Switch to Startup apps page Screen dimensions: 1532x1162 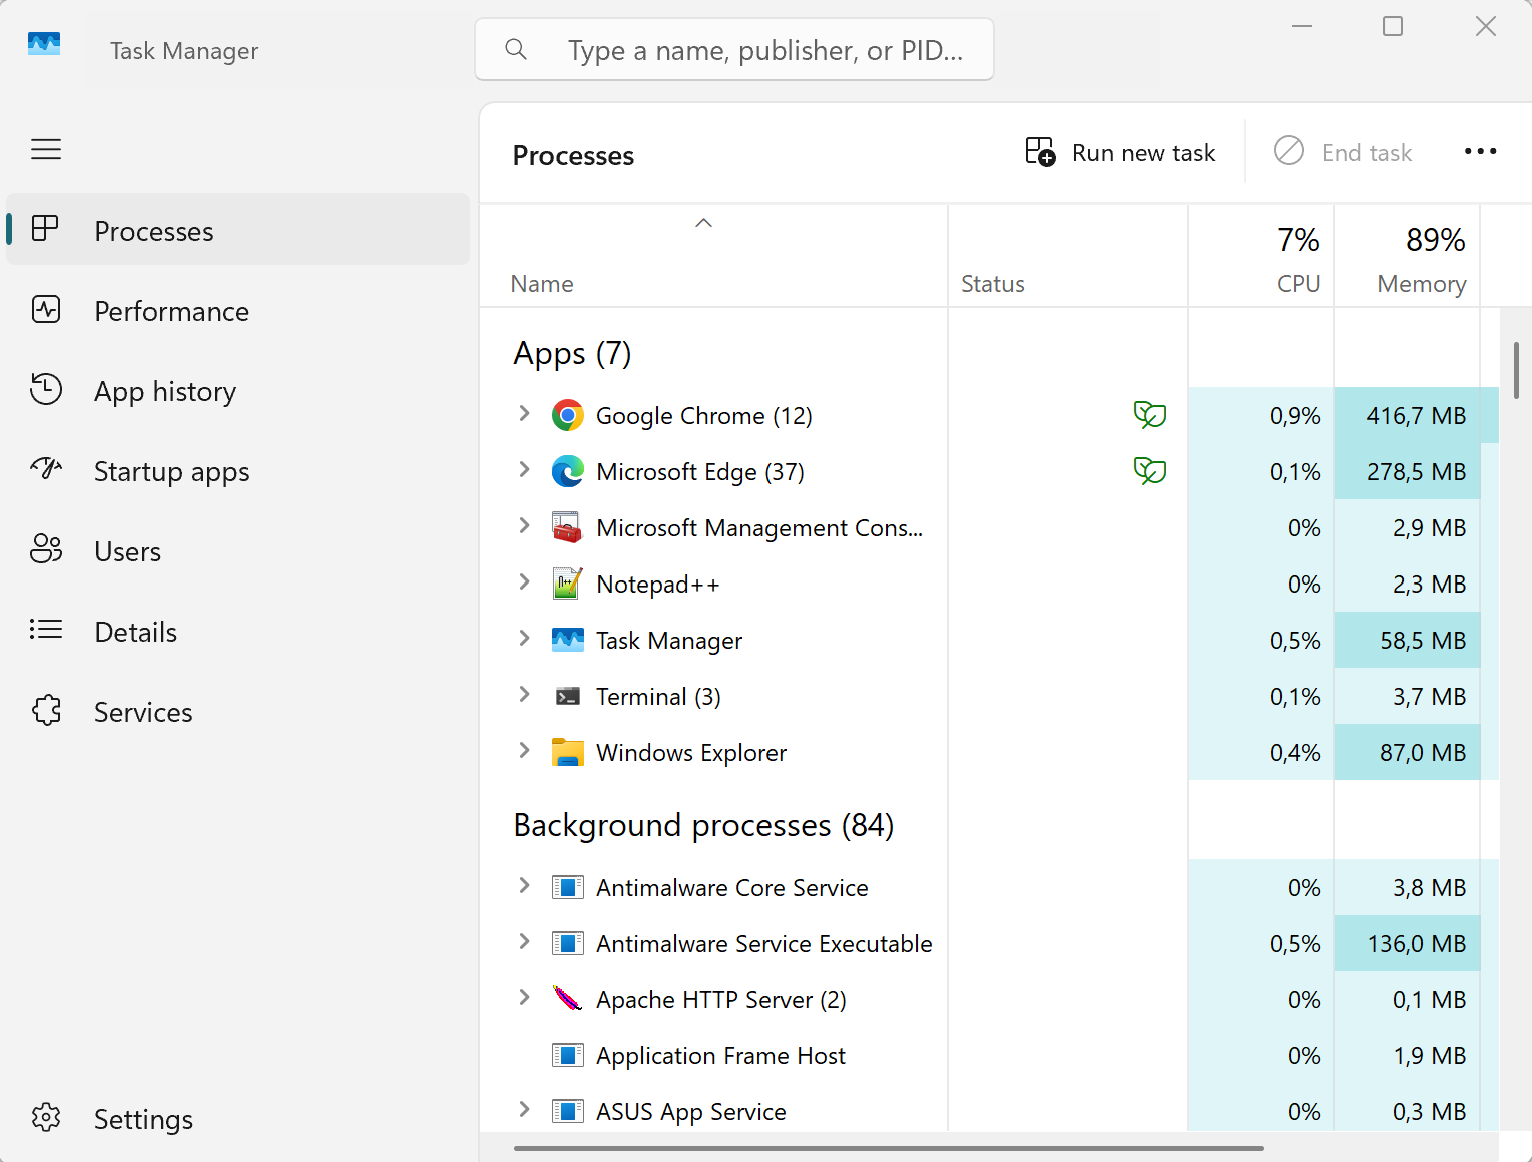pos(171,471)
